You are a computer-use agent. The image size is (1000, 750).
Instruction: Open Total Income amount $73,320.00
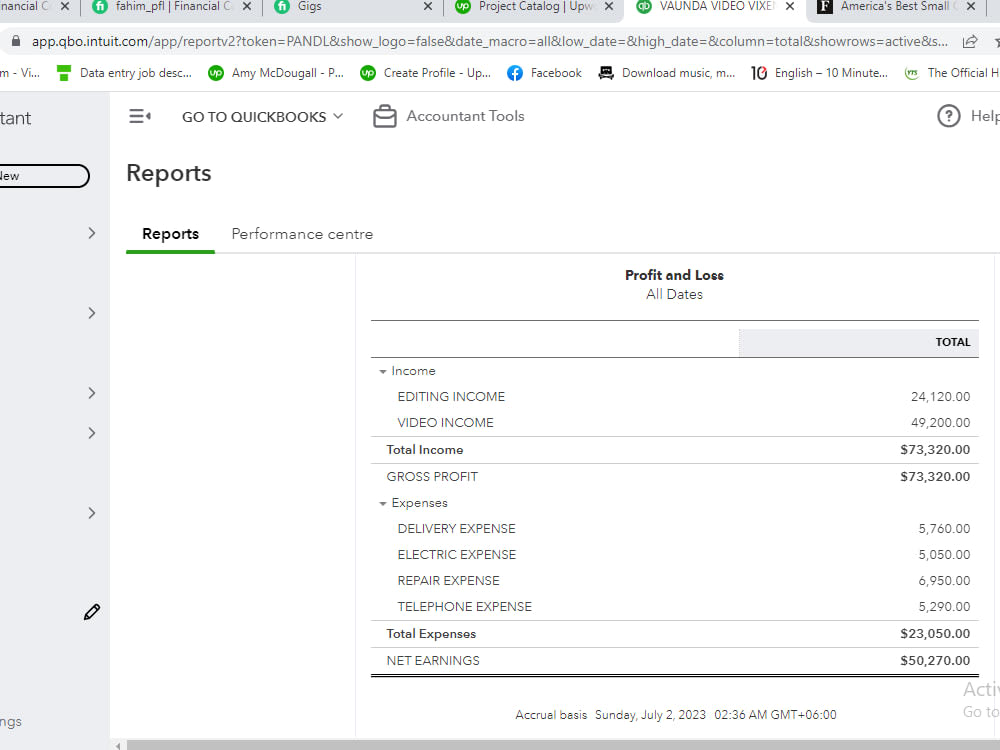click(935, 450)
